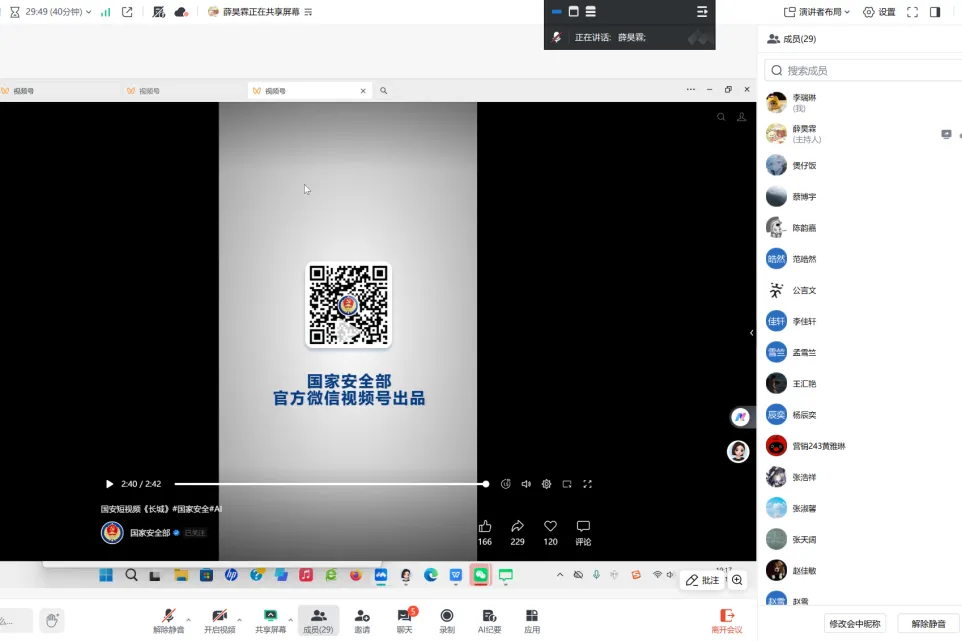Open sharing options menu next to 薛昊霖正在共享屏幕
962x641 pixels.
pos(309,12)
